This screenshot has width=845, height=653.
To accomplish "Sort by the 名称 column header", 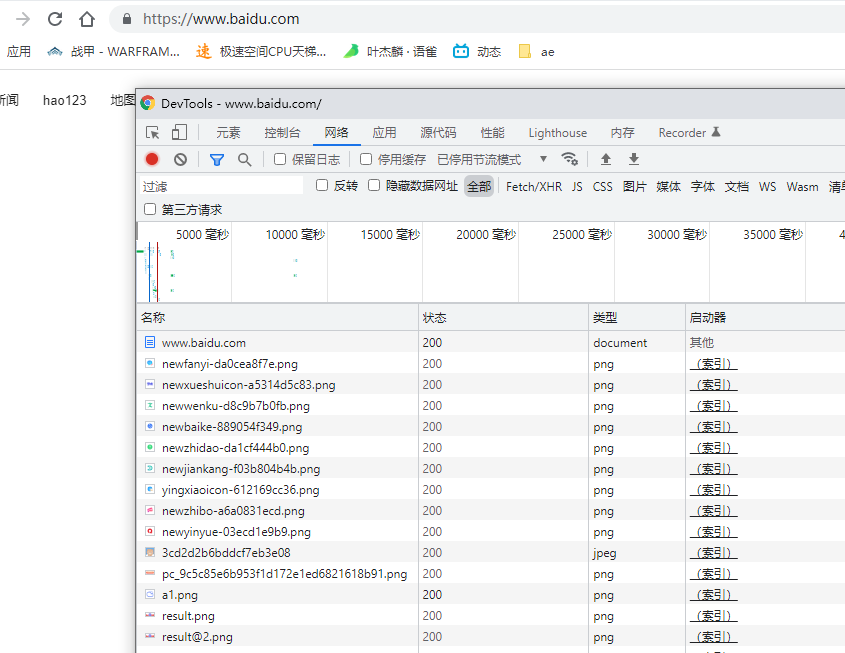I will tap(277, 317).
